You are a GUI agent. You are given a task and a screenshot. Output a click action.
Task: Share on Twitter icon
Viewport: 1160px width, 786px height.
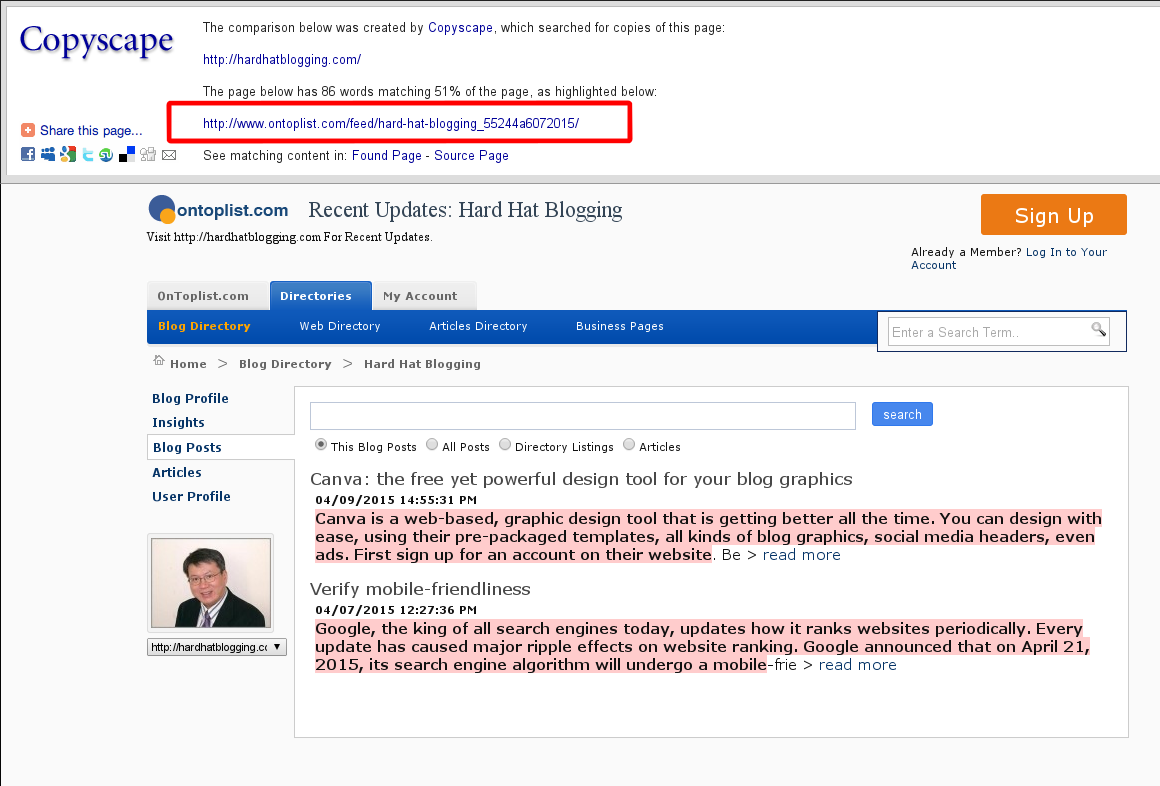[87, 154]
